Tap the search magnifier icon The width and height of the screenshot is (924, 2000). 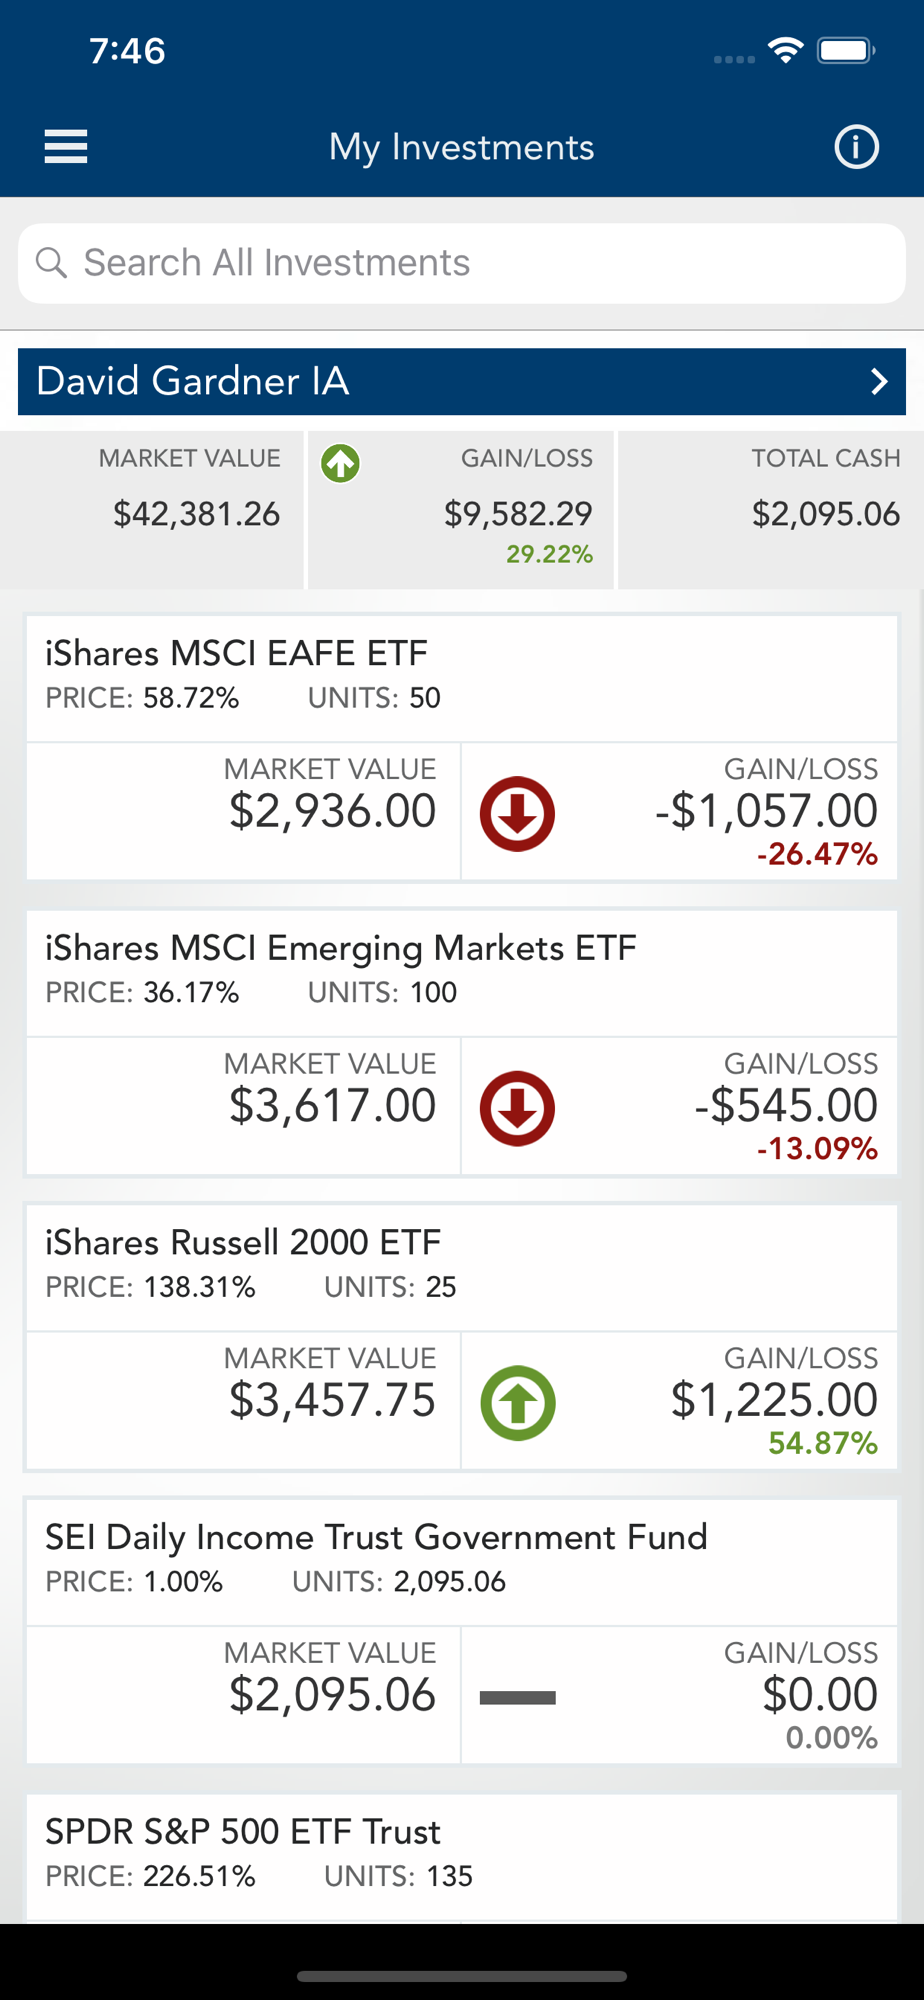click(x=51, y=263)
